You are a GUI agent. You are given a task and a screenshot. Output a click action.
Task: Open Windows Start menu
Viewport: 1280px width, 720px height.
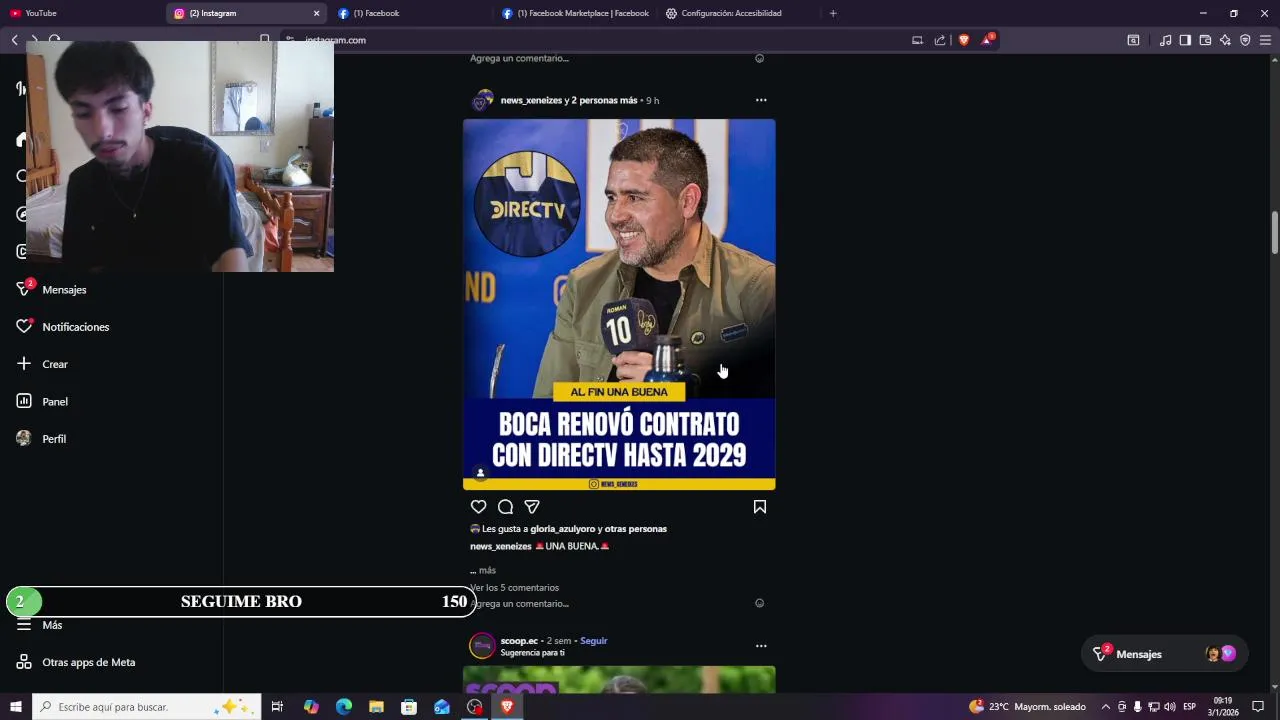pyautogui.click(x=15, y=707)
